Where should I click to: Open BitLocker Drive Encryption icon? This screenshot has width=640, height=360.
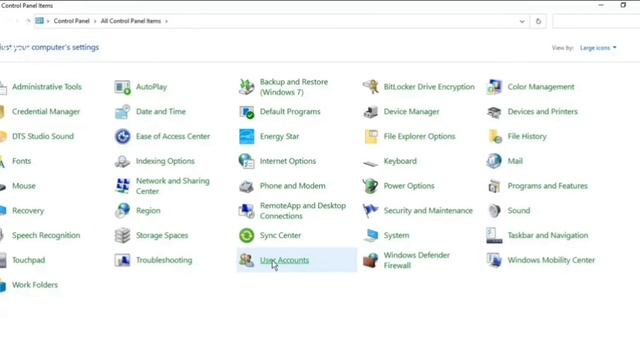(x=371, y=87)
